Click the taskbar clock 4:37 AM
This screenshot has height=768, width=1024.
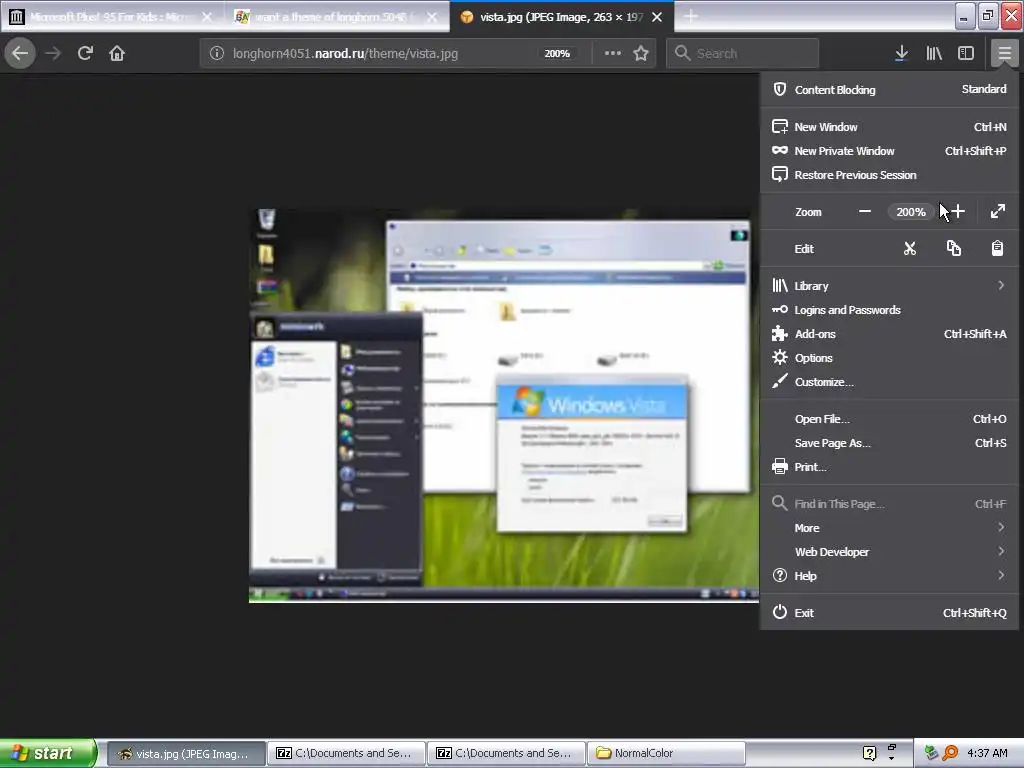tap(987, 754)
